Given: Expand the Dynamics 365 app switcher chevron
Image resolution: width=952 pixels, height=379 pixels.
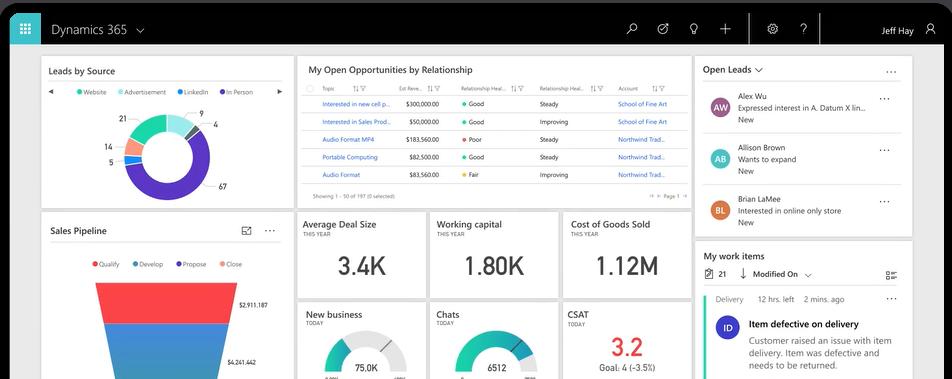Looking at the screenshot, I should 140,30.
